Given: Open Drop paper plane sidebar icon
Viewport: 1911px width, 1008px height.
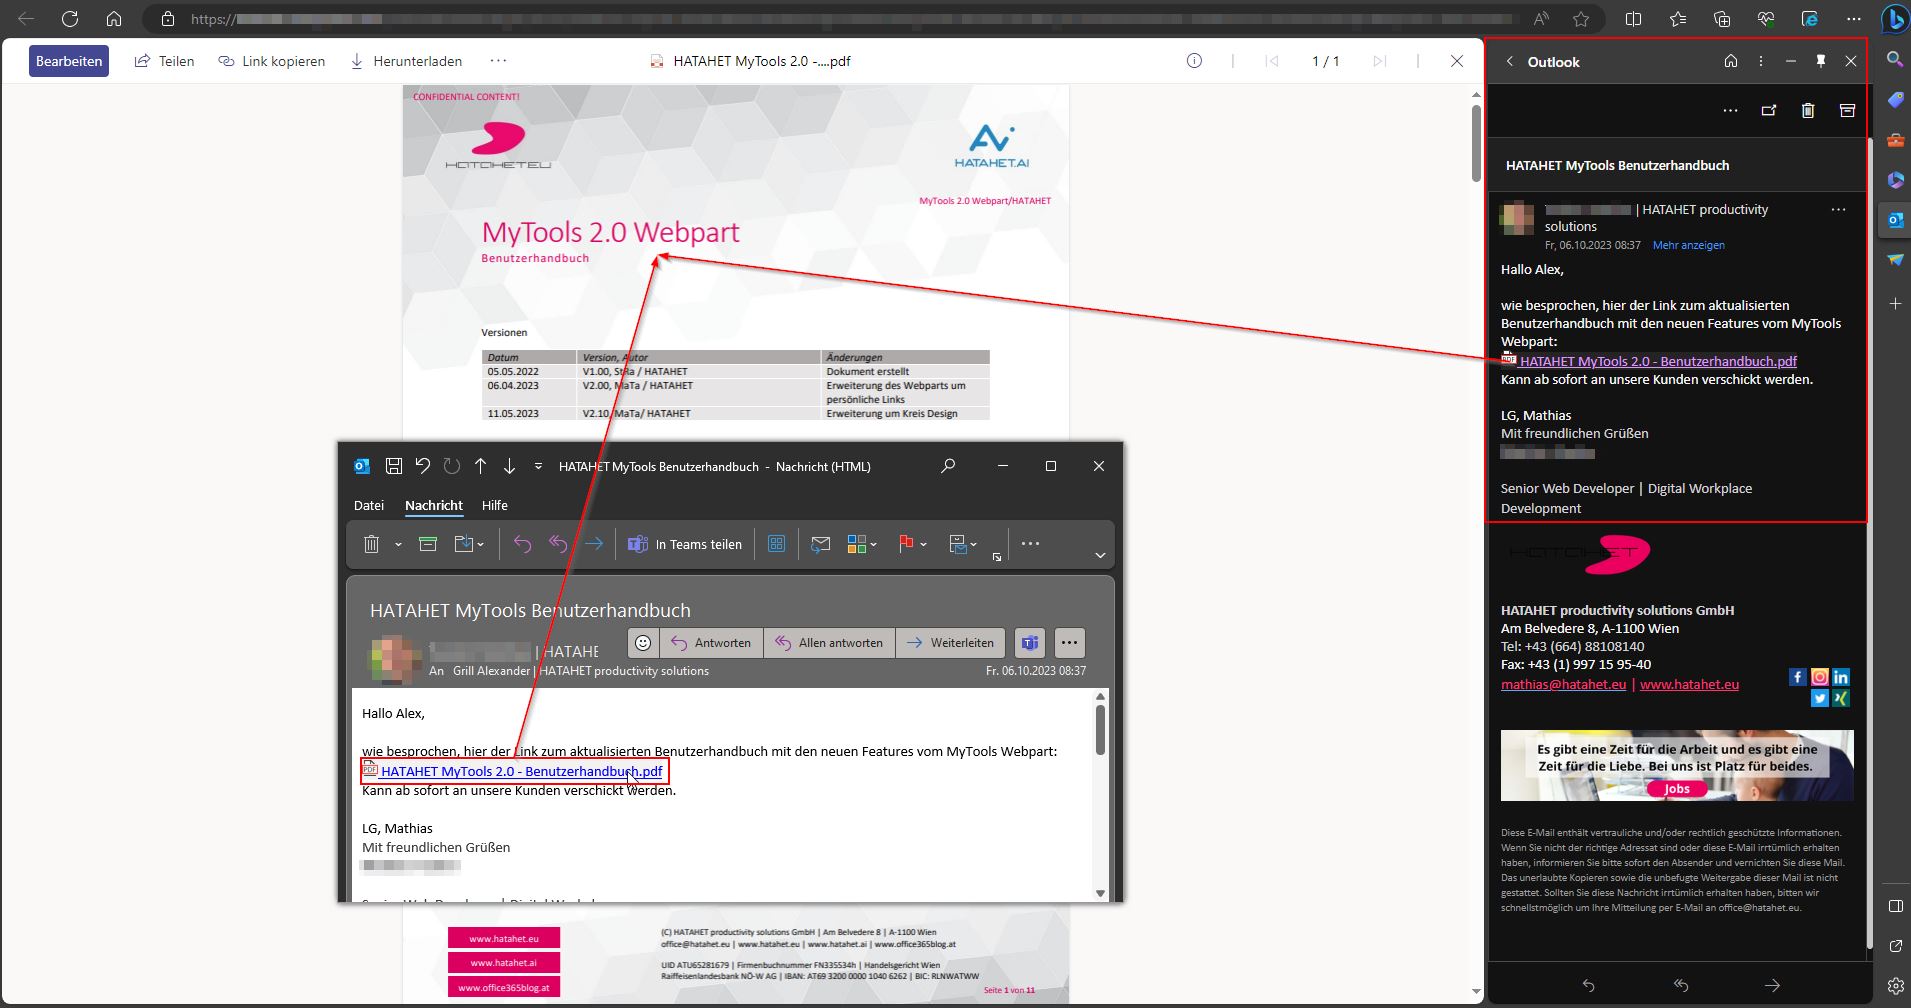Looking at the screenshot, I should pyautogui.click(x=1895, y=260).
